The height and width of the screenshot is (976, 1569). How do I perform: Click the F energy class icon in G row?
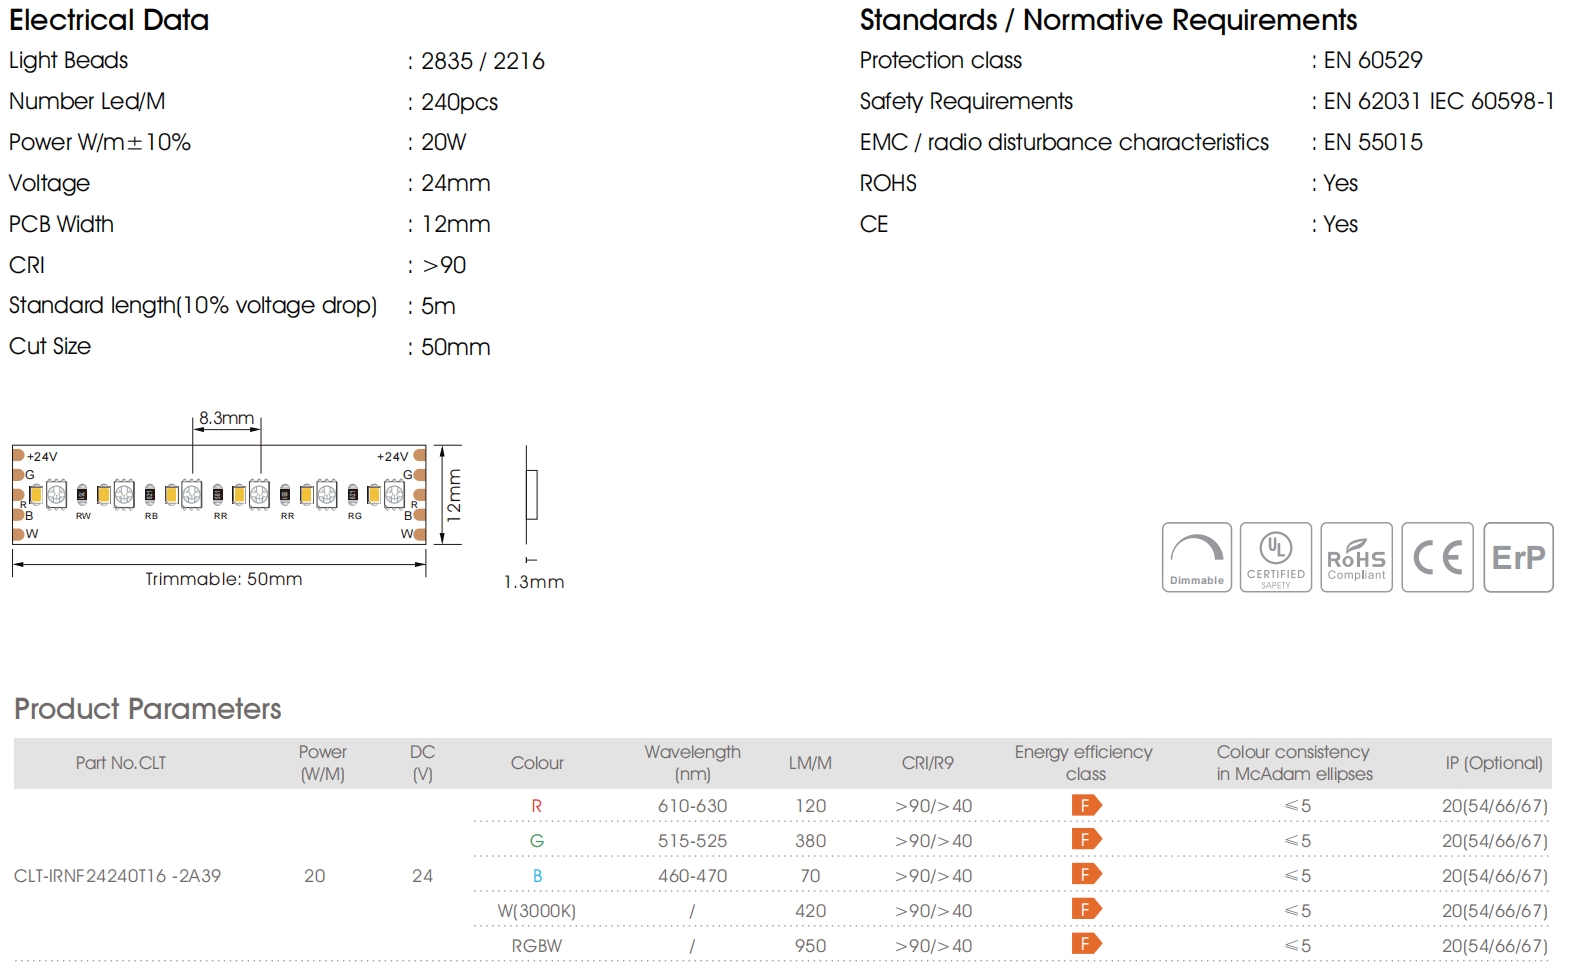pos(1086,840)
